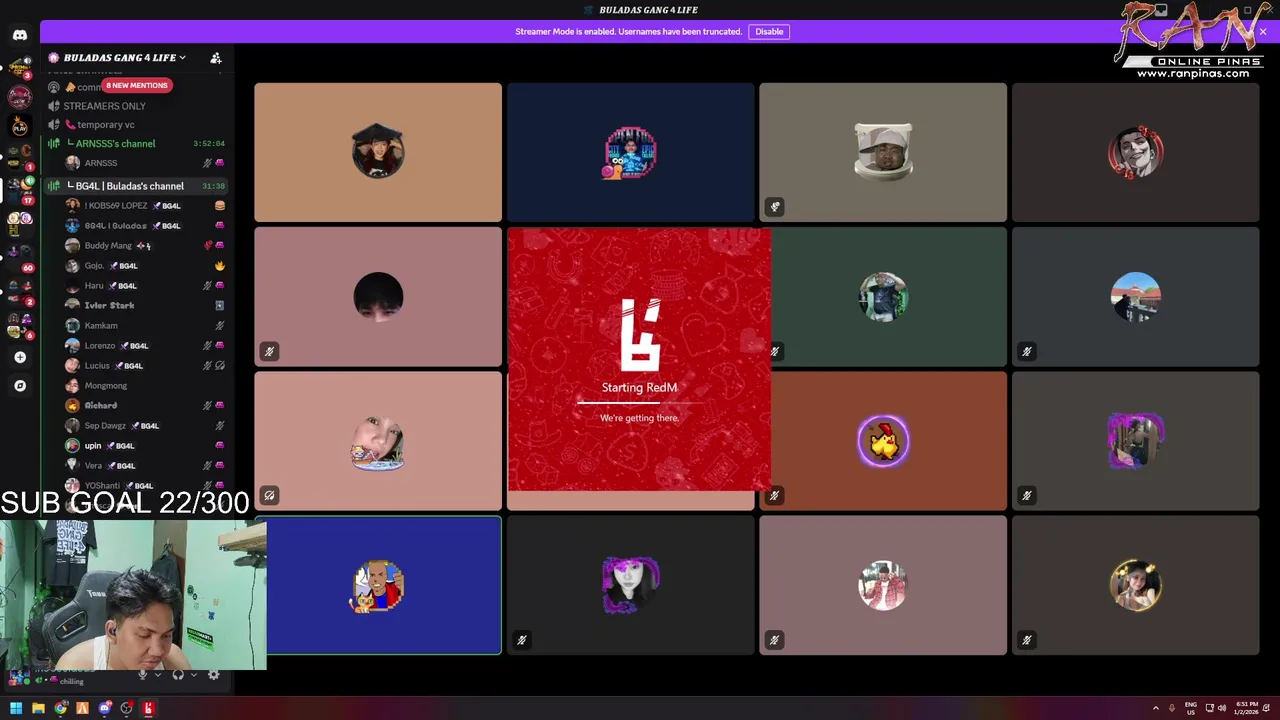1280x720 pixels.
Task: Toggle headphones deafen in user panel
Action: (x=178, y=675)
